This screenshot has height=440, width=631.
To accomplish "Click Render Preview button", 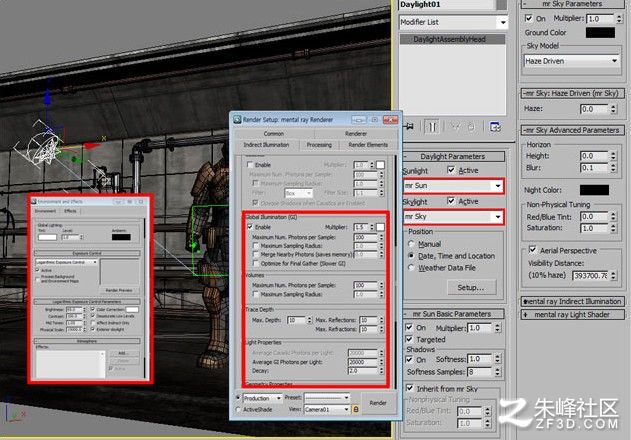I will pyautogui.click(x=119, y=290).
